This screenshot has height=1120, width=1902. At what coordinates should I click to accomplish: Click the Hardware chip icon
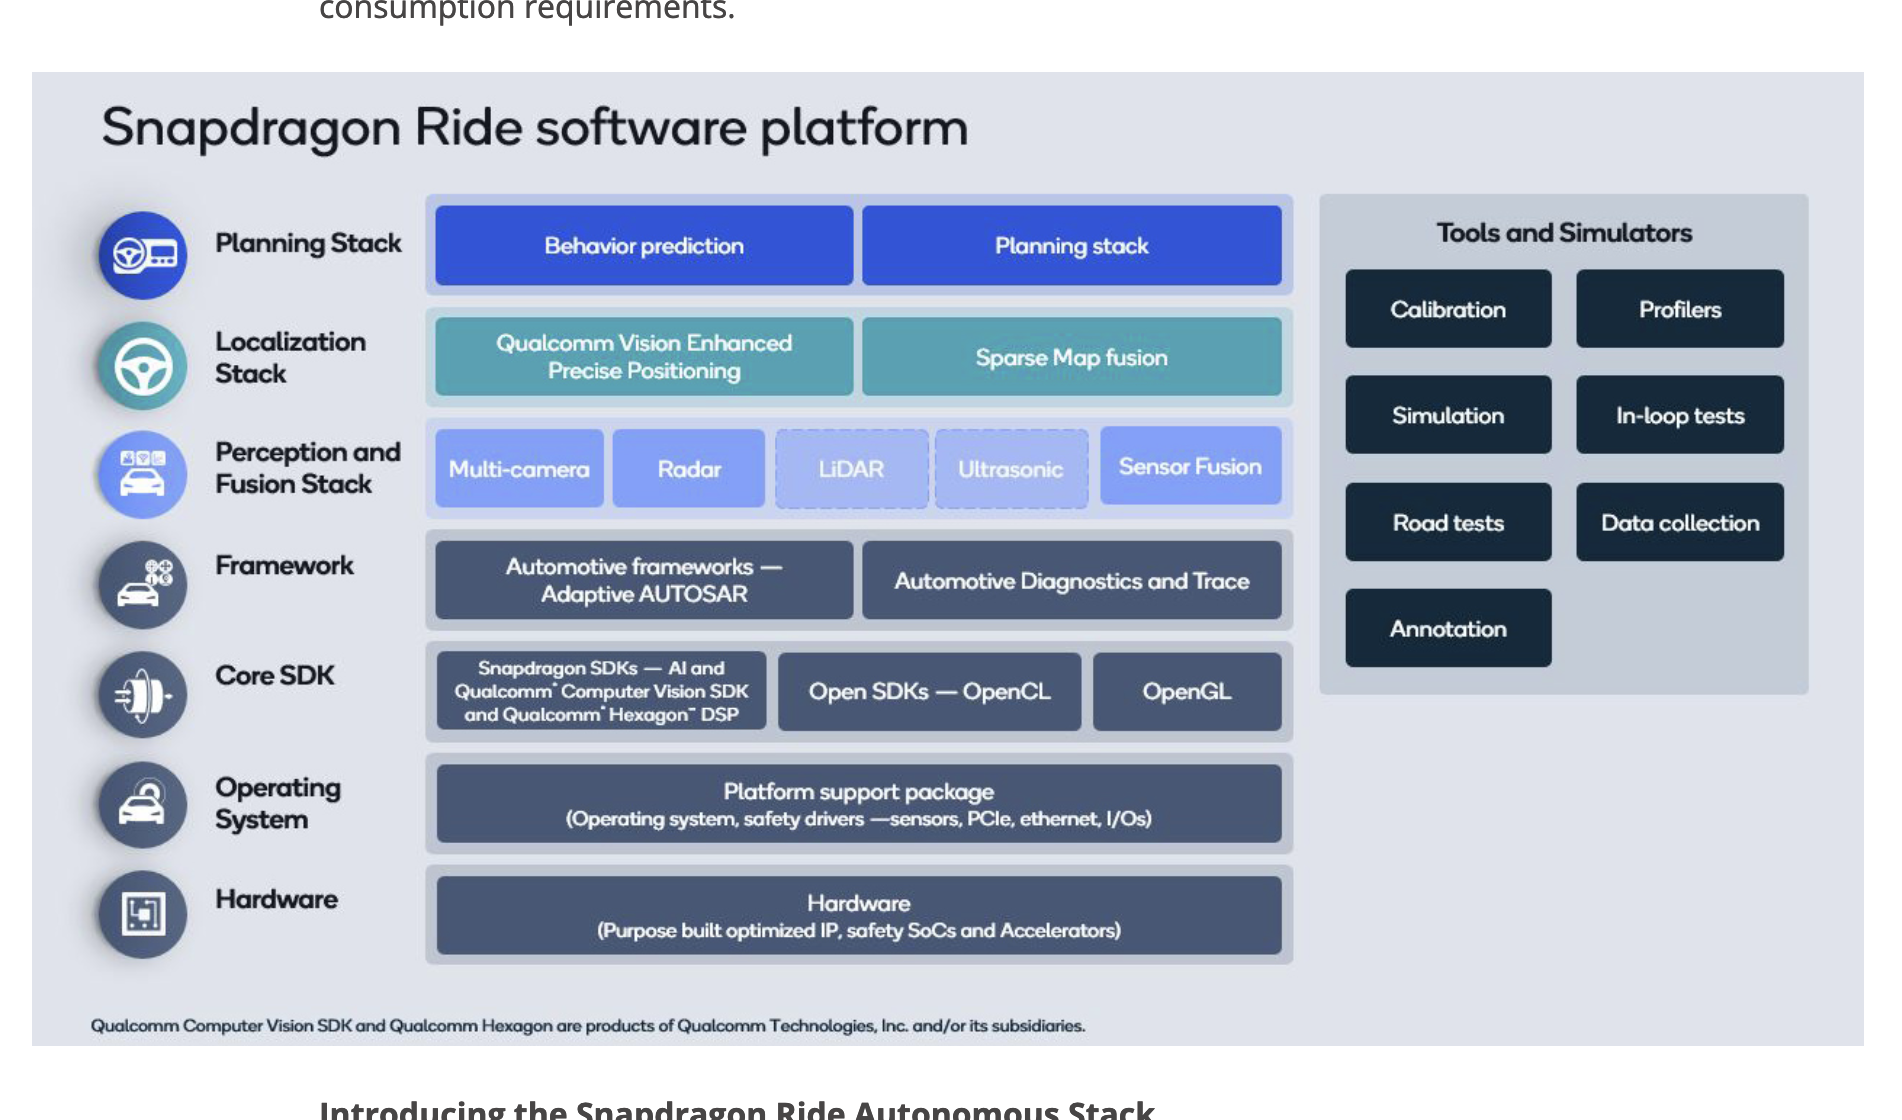coord(143,914)
